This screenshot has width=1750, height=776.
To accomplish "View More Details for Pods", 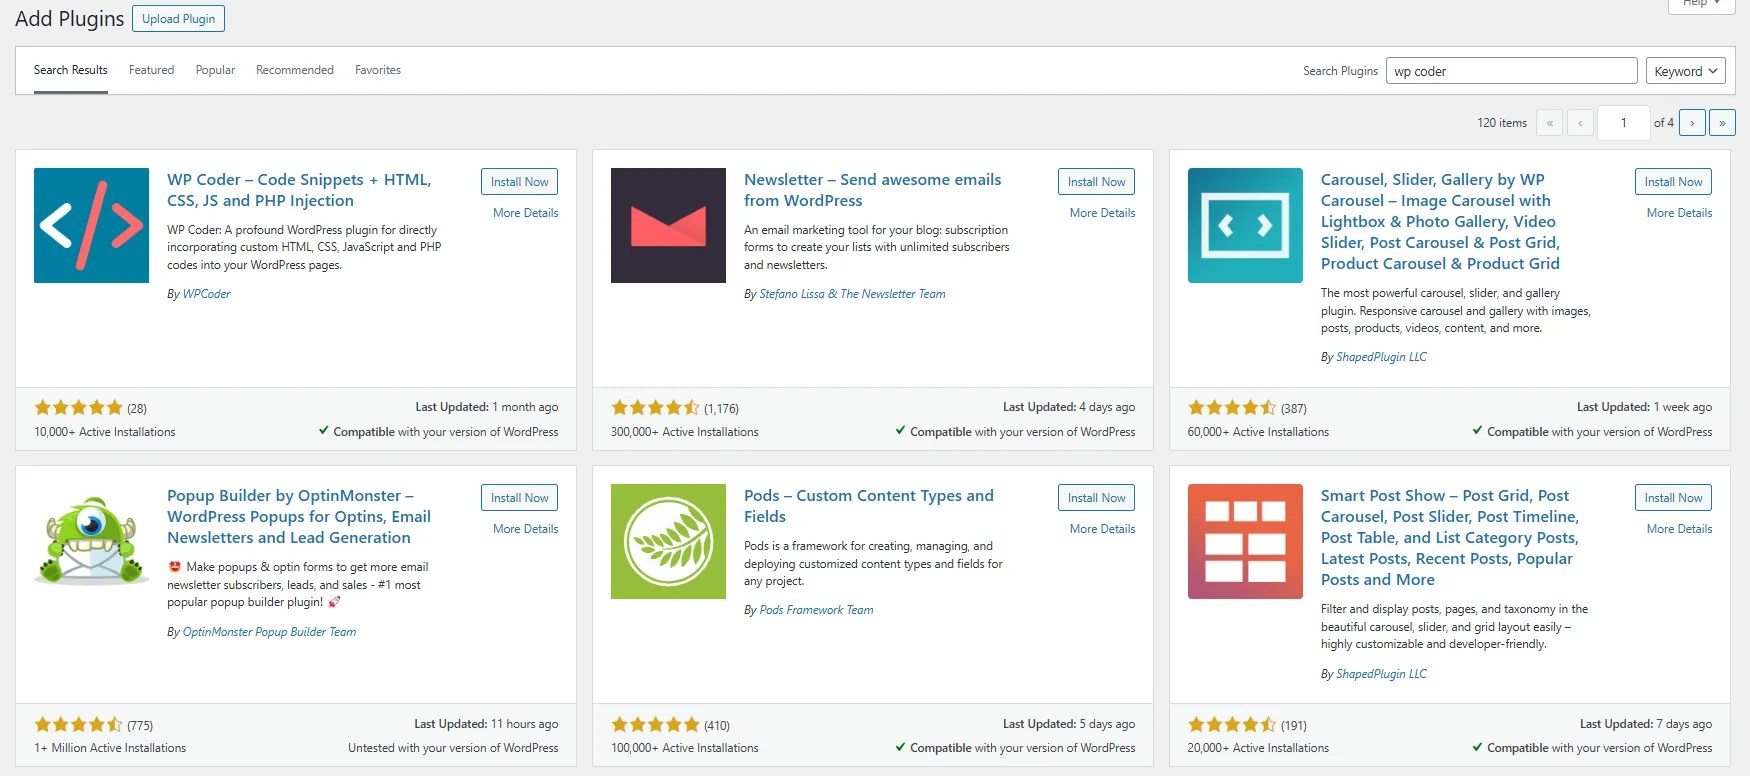I will tap(1102, 529).
